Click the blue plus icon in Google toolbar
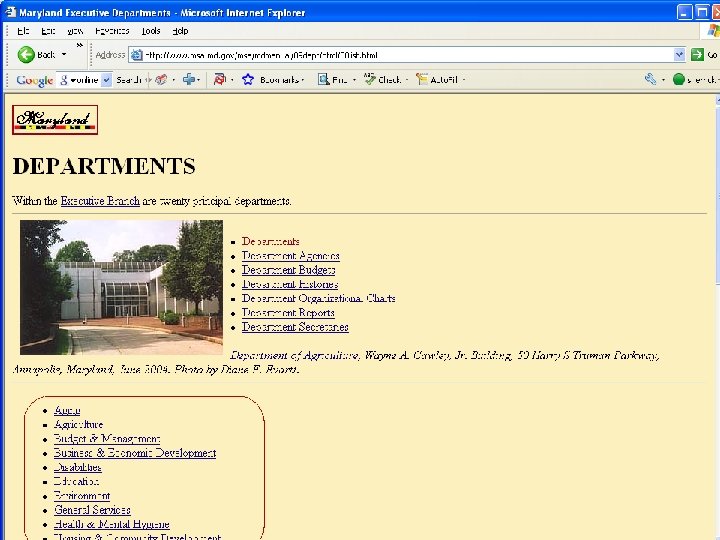 (x=188, y=79)
